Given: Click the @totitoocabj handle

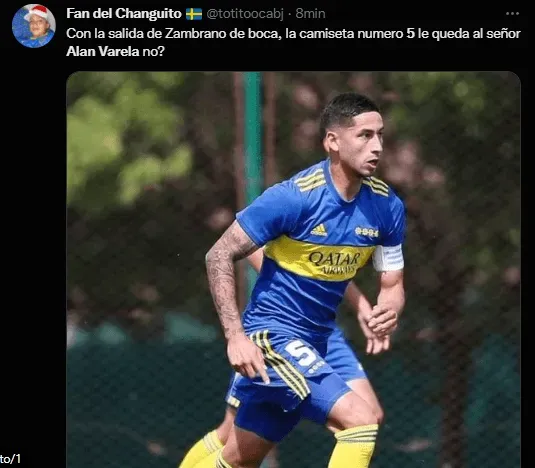Looking at the screenshot, I should tap(245, 14).
